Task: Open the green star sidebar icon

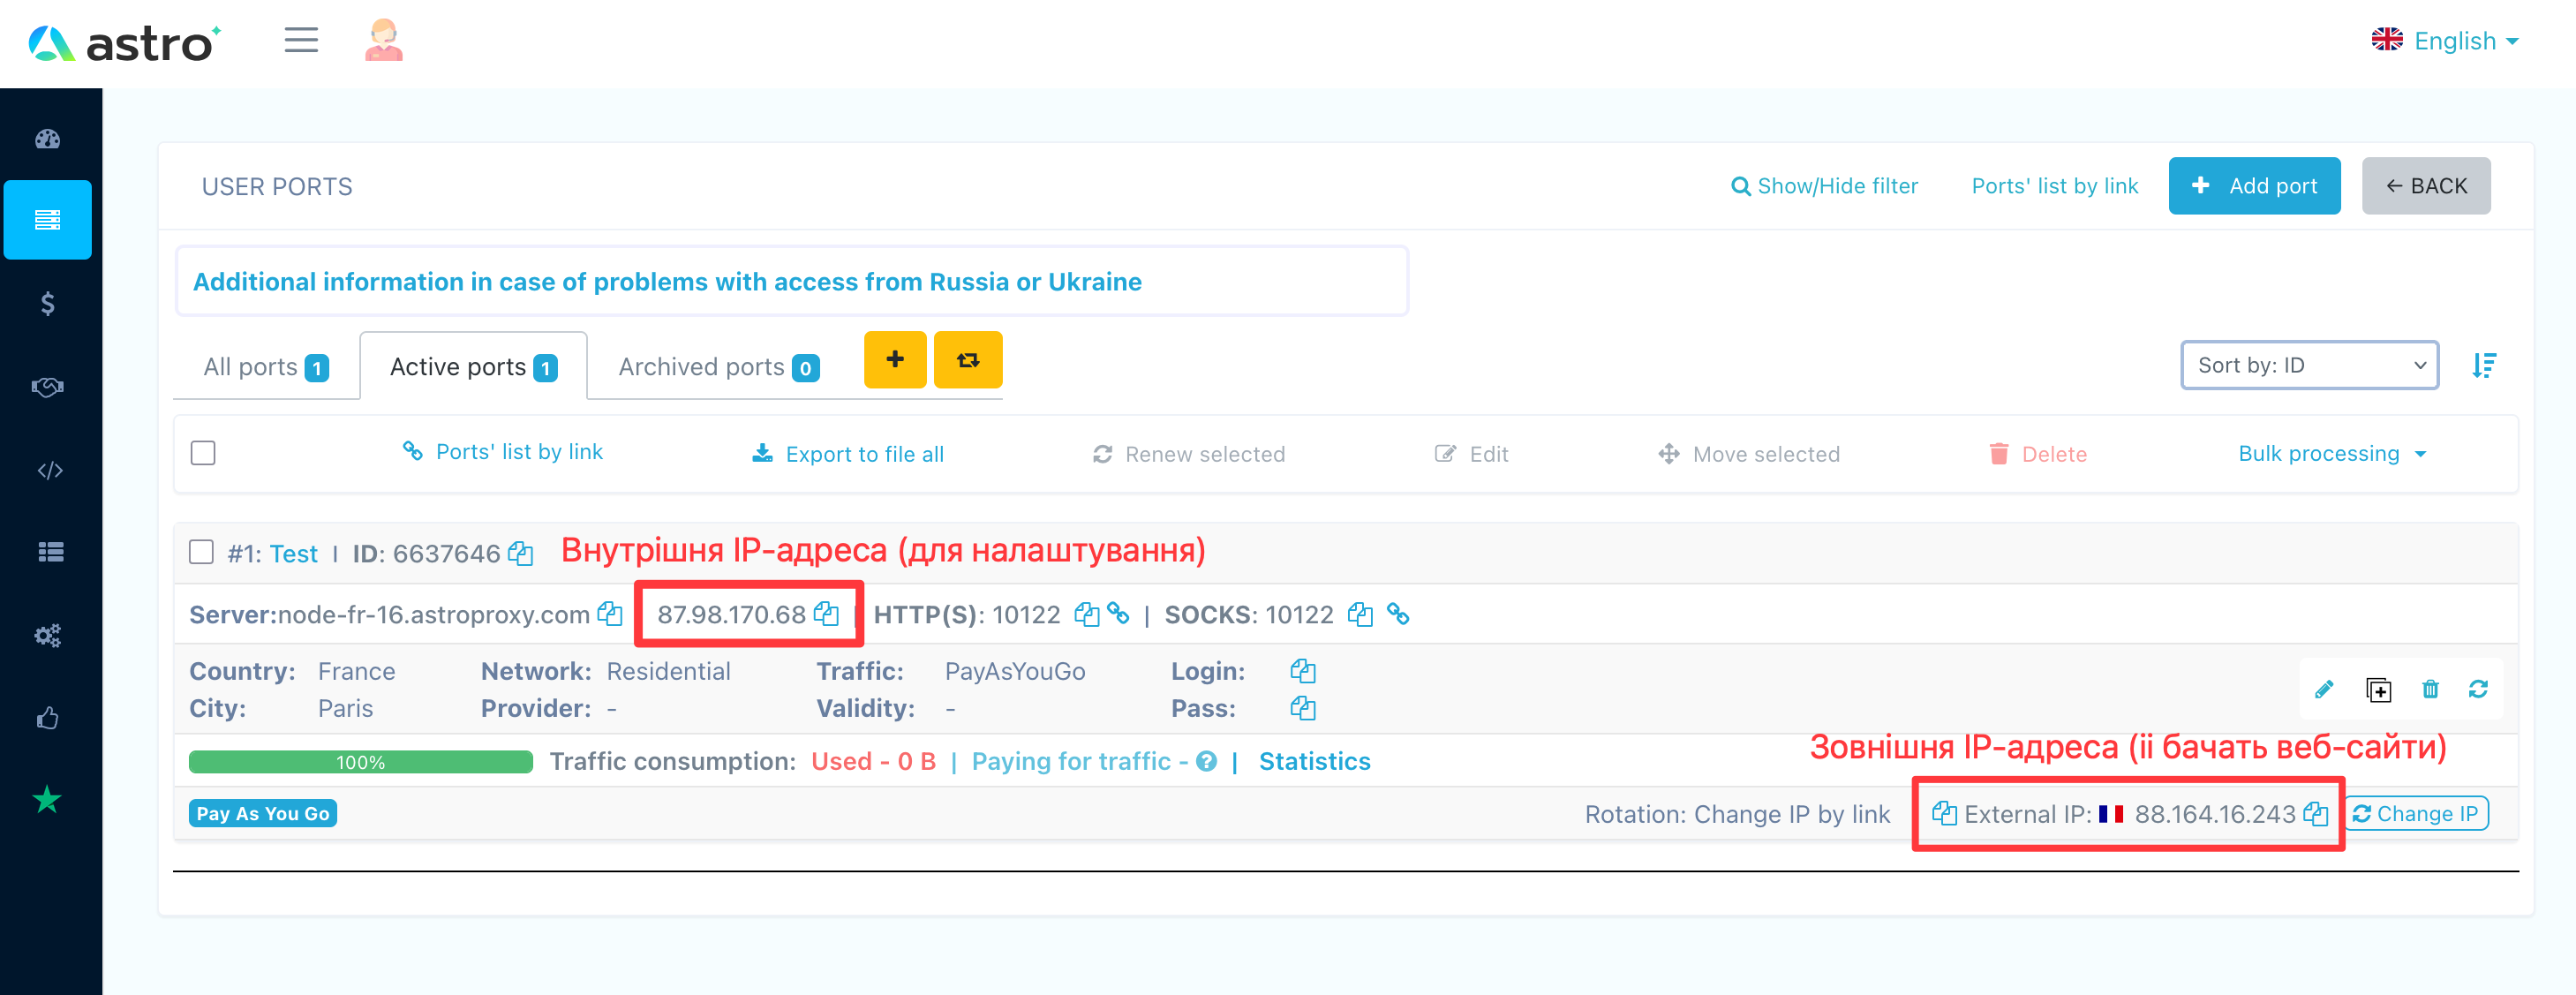Action: click(47, 800)
